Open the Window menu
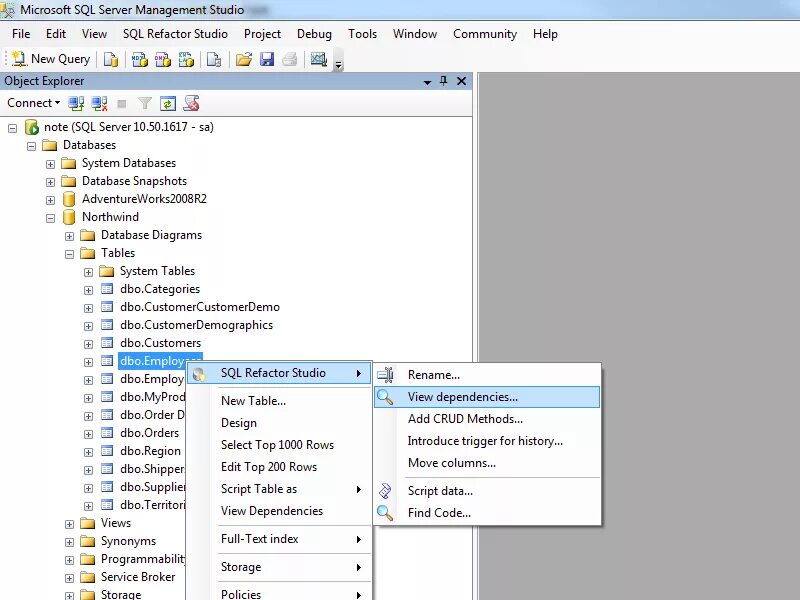 click(x=415, y=34)
